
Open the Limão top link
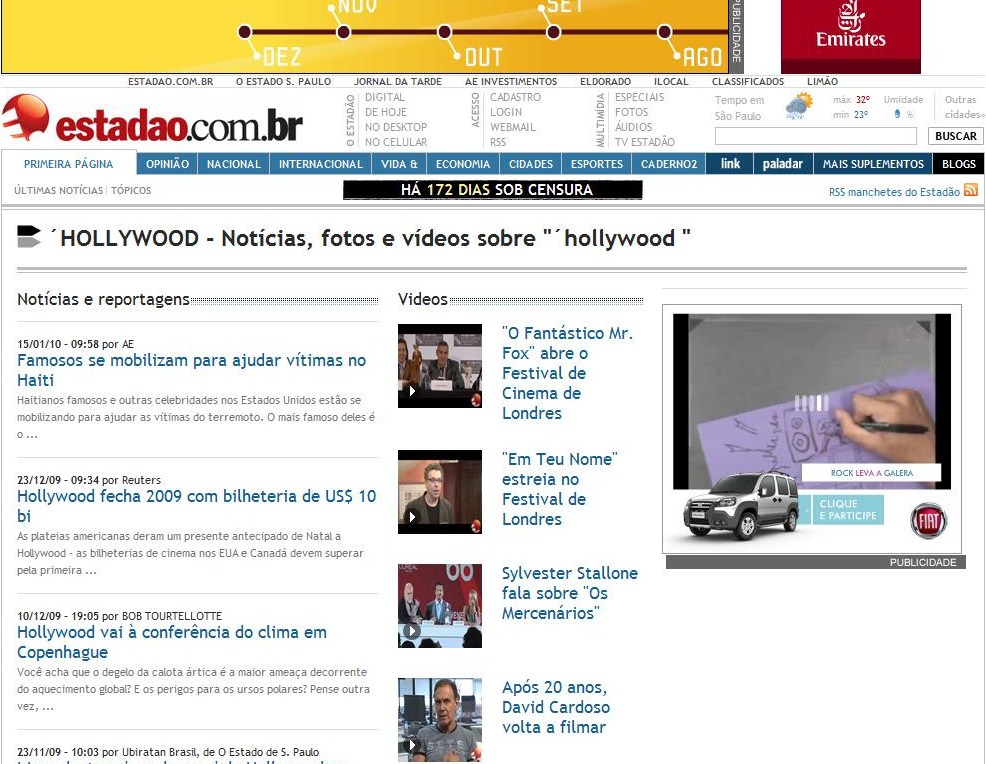(x=823, y=82)
